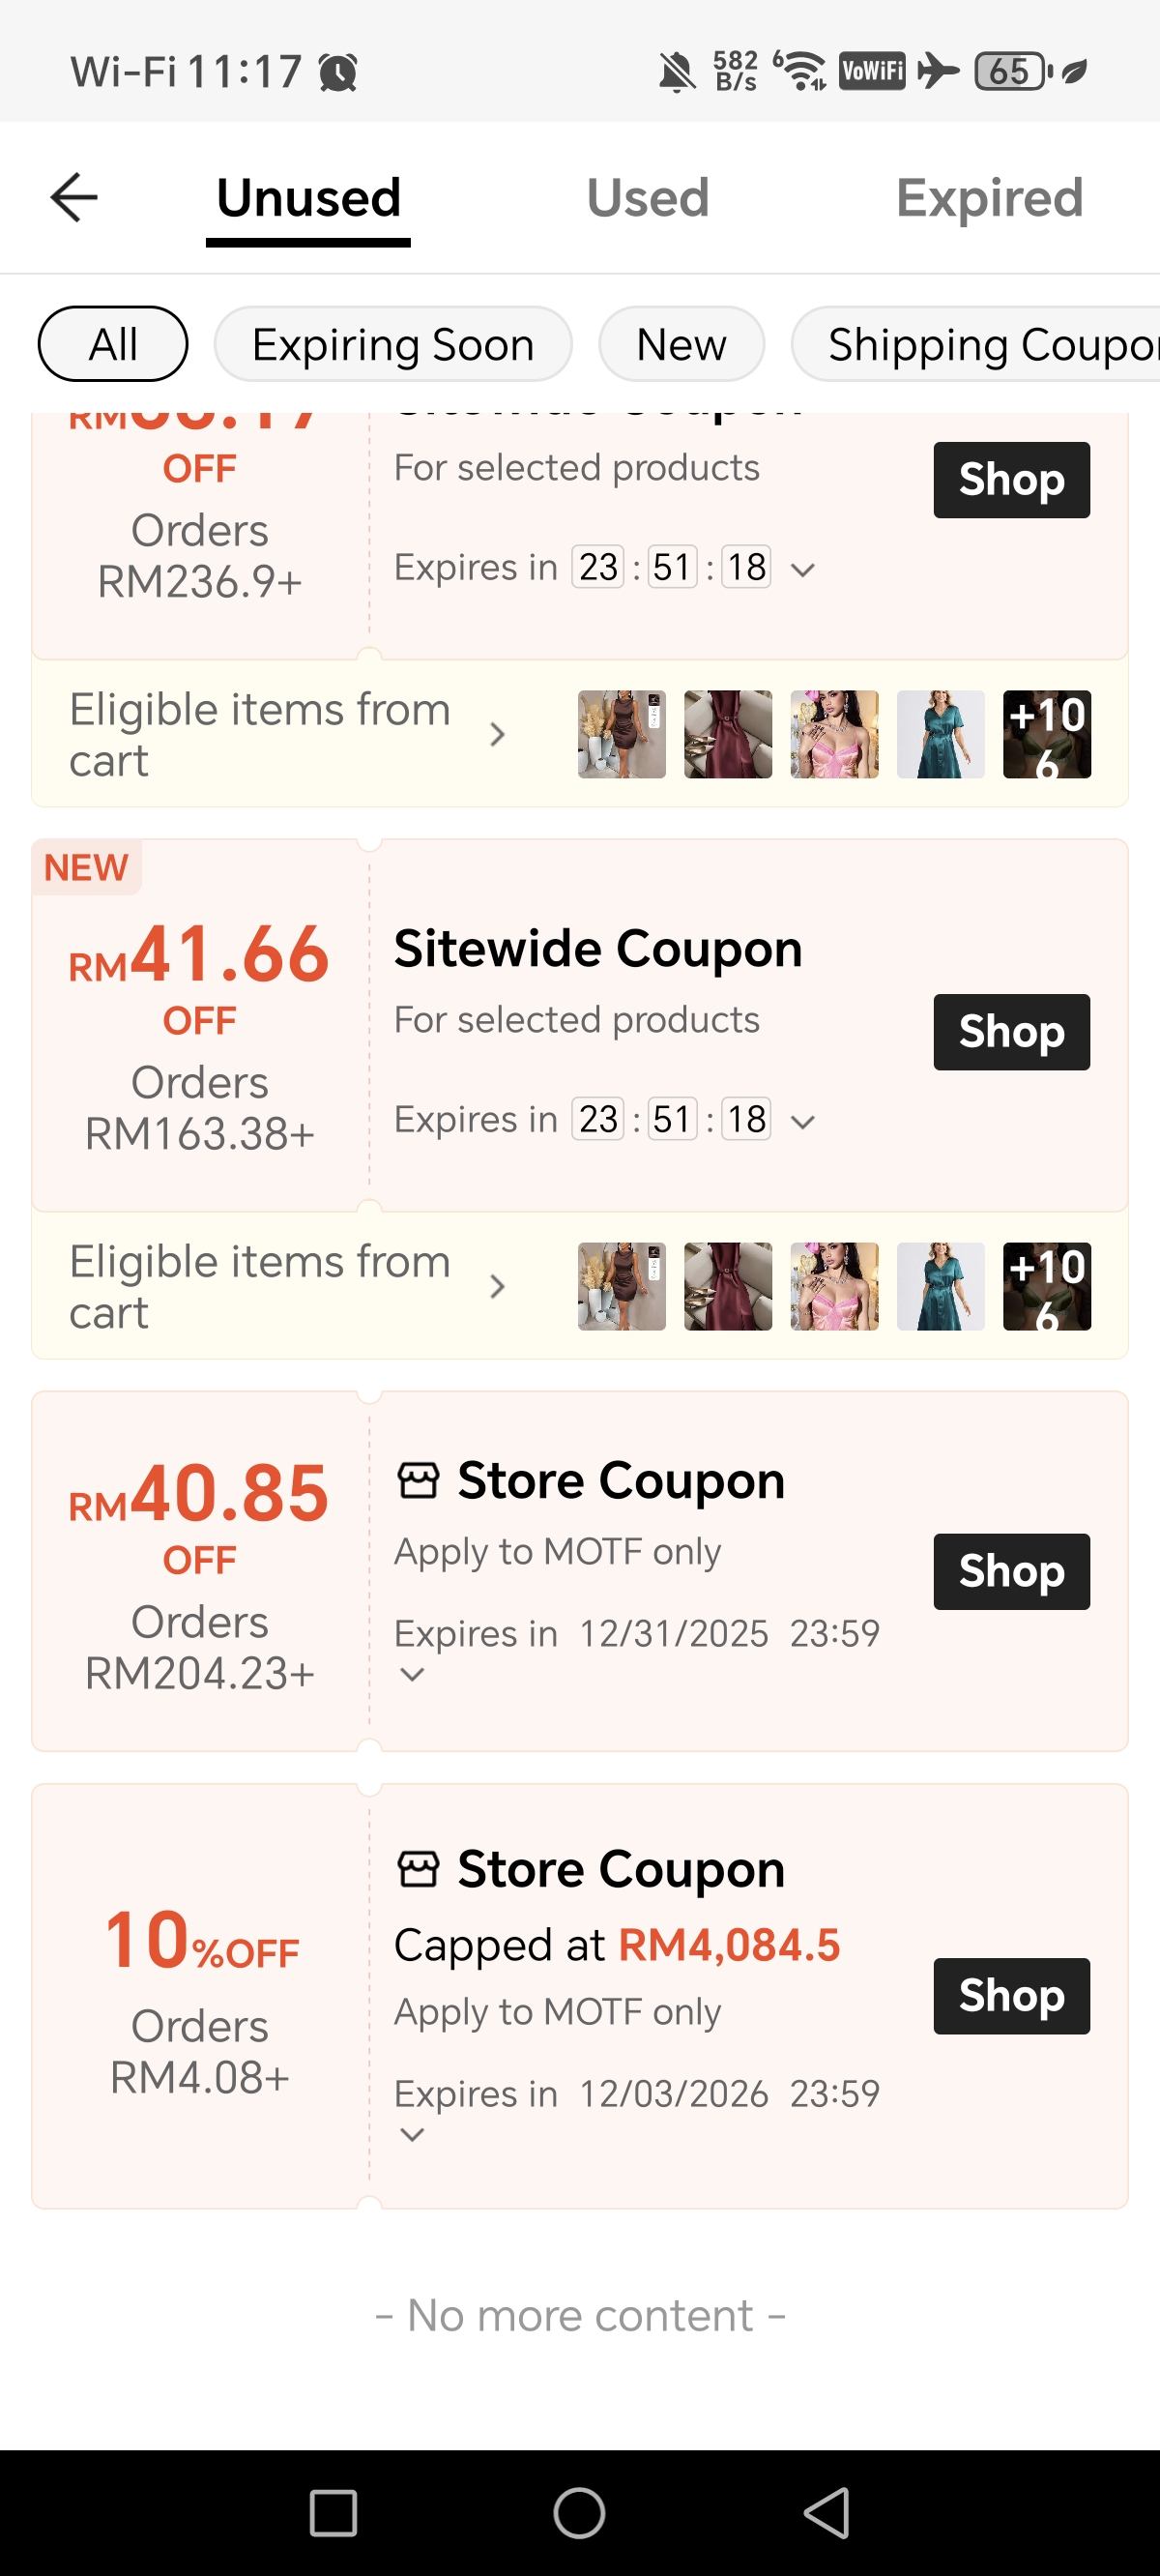Select the New filter chip
Screen dimensions: 1160x2576
pos(681,345)
